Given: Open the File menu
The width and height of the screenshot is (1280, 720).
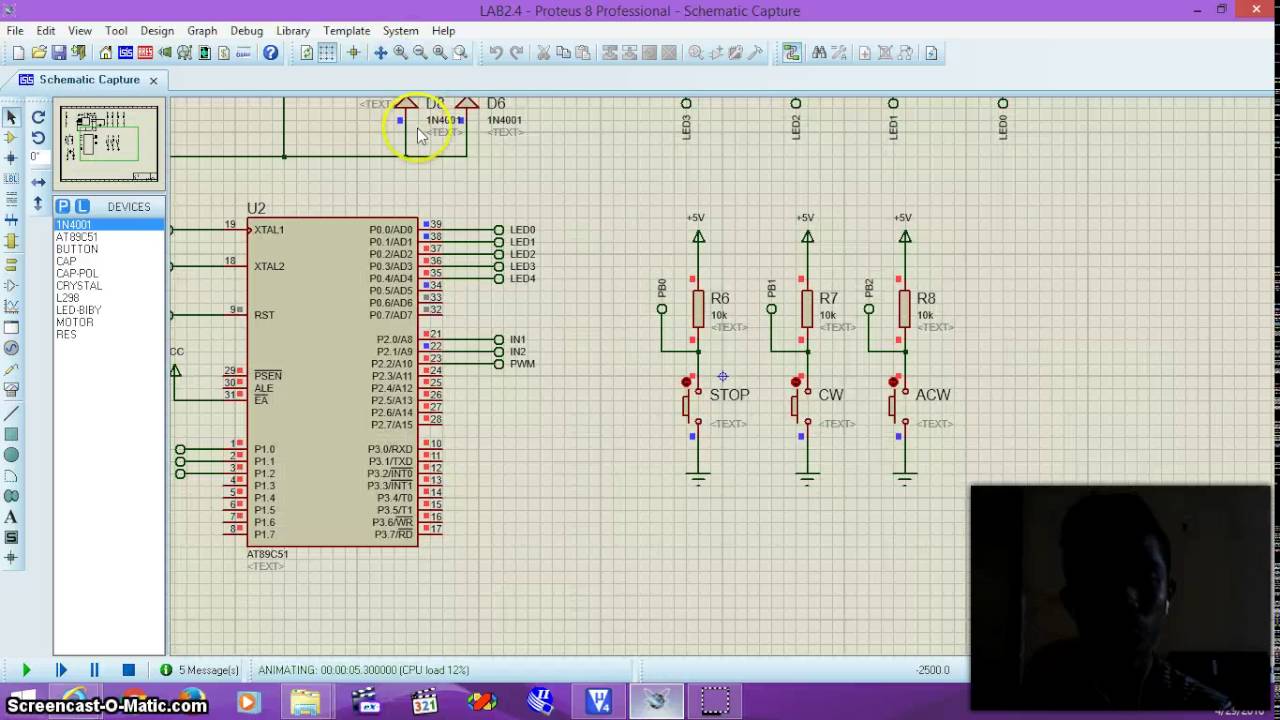Looking at the screenshot, I should (x=15, y=31).
